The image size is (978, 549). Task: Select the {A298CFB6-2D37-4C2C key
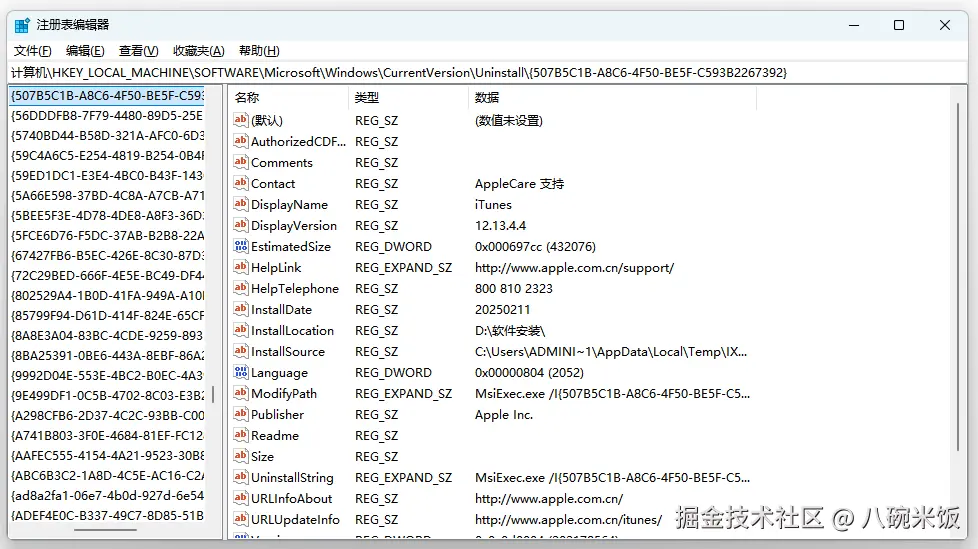tap(107, 415)
